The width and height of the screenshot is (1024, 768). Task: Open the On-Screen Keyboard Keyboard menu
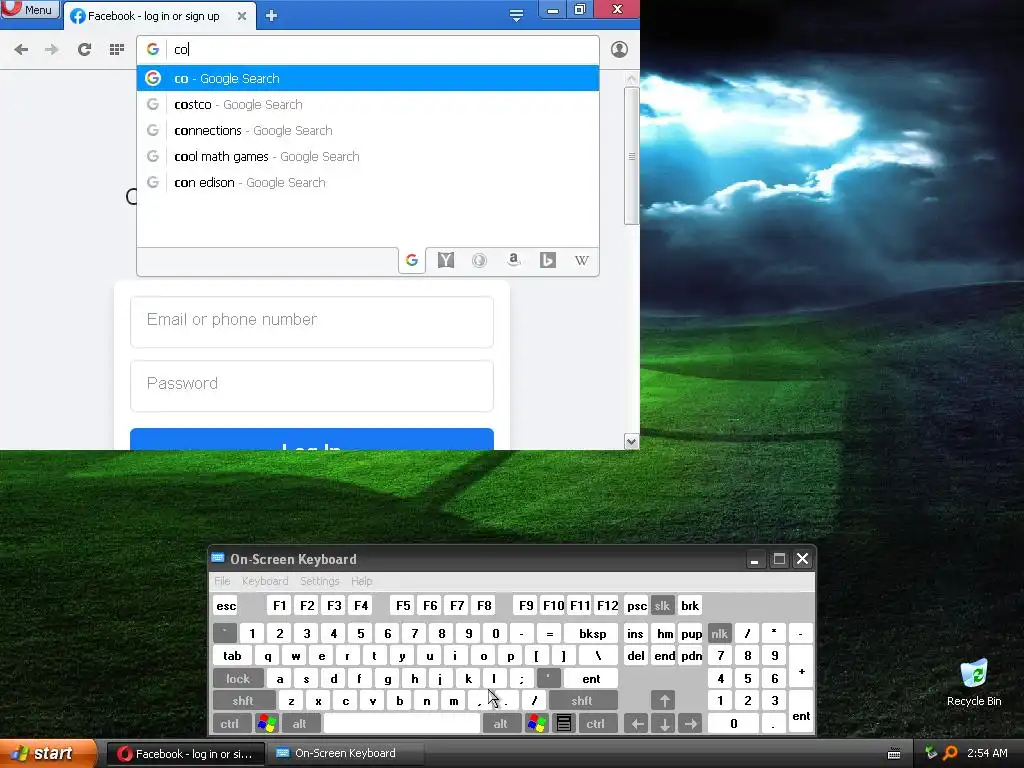pos(265,581)
